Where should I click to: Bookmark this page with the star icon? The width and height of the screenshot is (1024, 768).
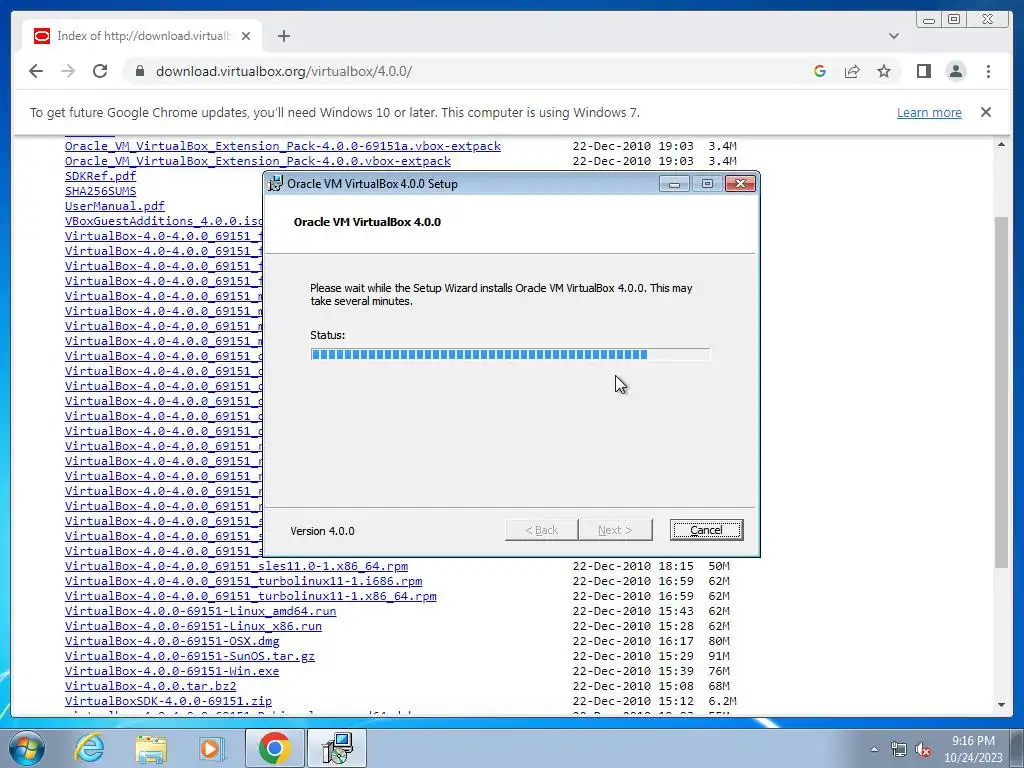[x=884, y=71]
